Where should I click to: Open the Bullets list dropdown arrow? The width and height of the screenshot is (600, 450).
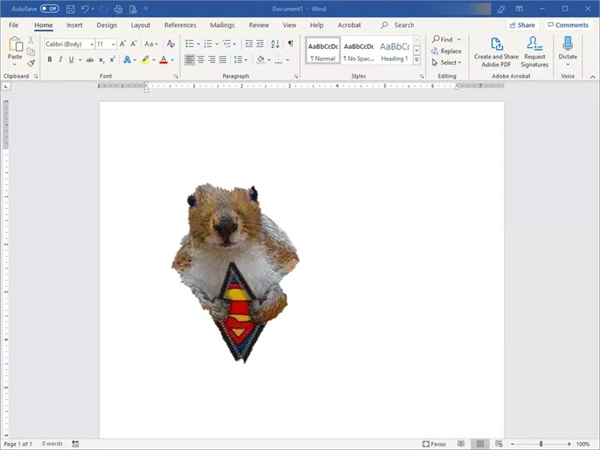(x=198, y=44)
